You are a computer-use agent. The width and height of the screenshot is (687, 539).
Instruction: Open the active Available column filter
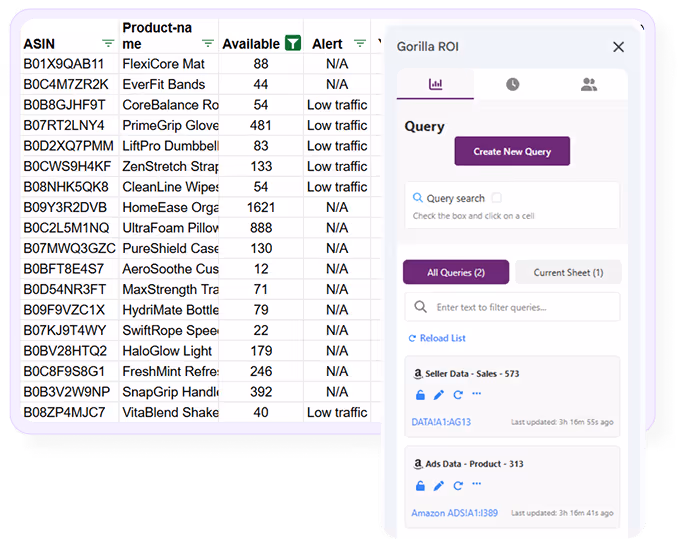coord(293,43)
